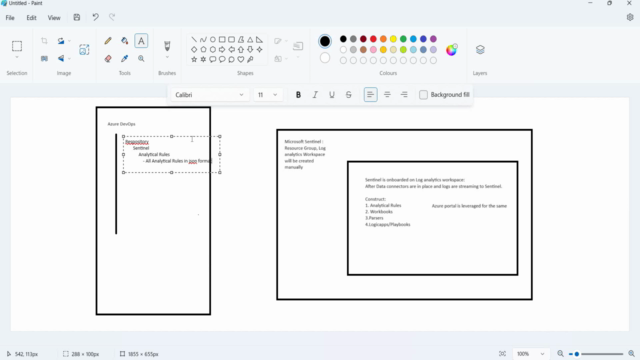The image size is (640, 360).
Task: Pick the Triangle shape
Action: point(250,40)
